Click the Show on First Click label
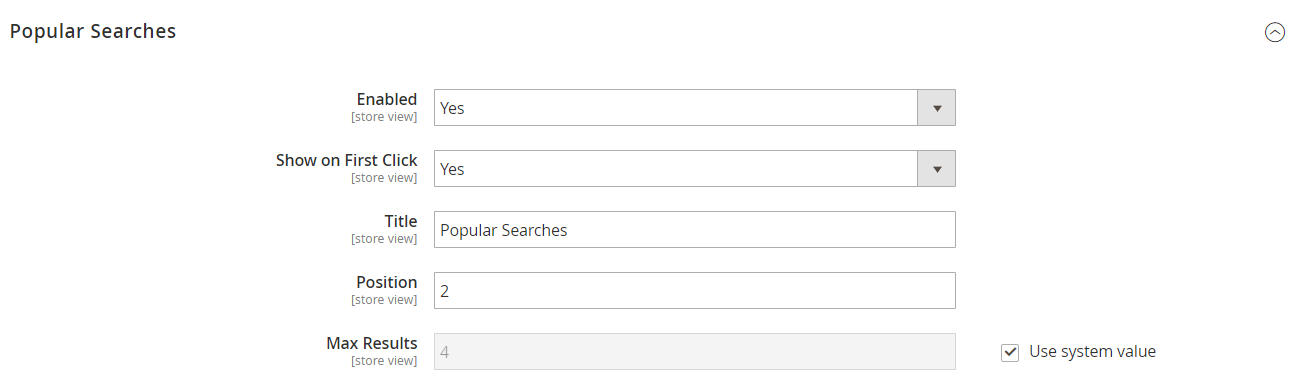The image size is (1311, 382). click(x=347, y=160)
